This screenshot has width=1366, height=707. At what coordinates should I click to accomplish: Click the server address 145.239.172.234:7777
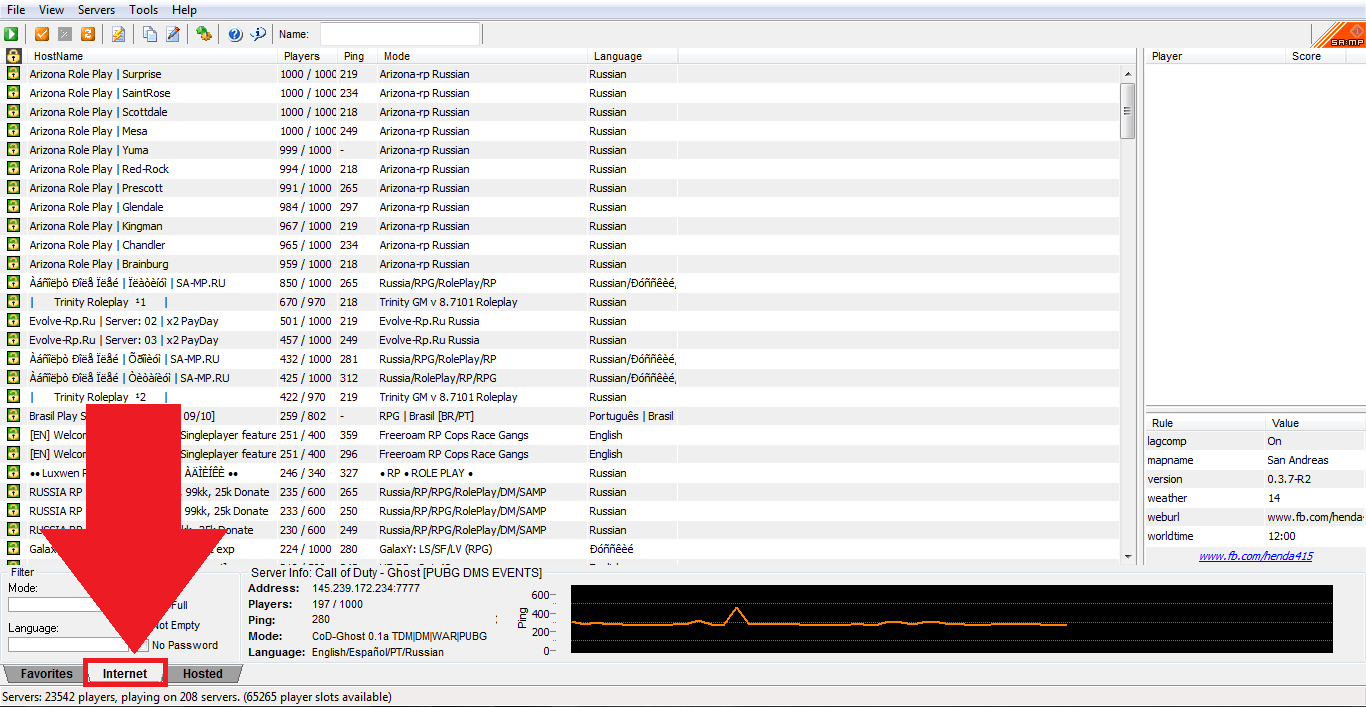click(366, 588)
